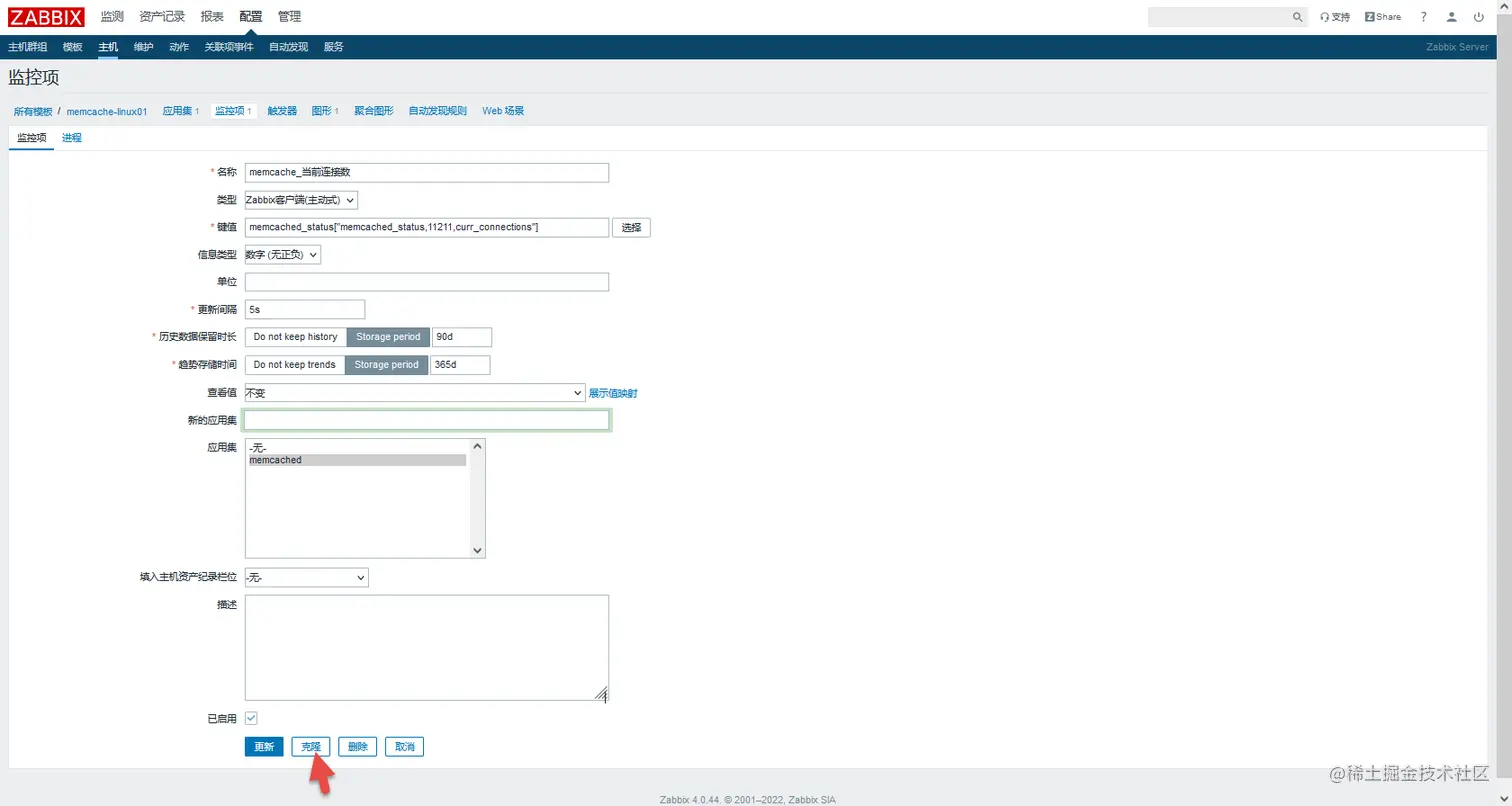Select Do not keep trends
Screen dimensions: 1512x806
295,365
